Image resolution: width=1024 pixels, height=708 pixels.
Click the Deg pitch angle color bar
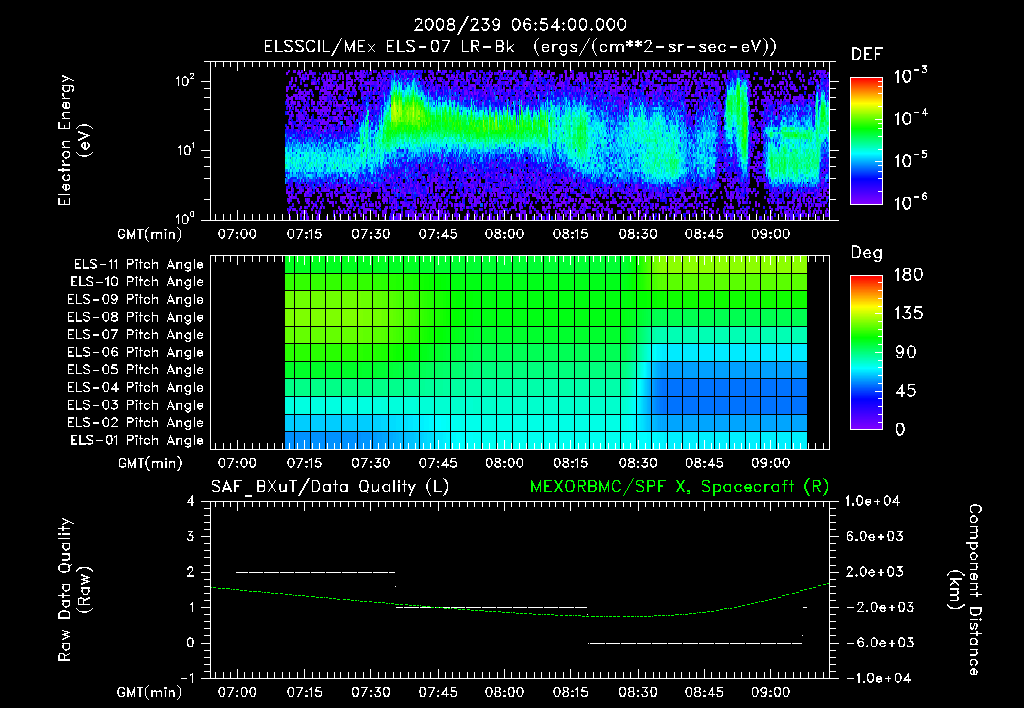pyautogui.click(x=866, y=352)
